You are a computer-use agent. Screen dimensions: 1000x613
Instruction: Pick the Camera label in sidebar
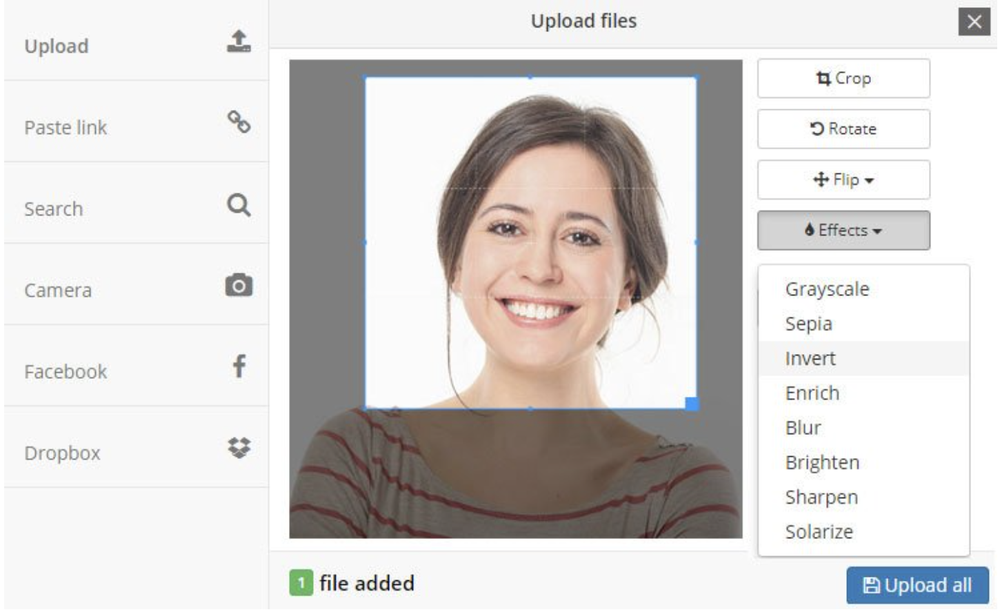coord(58,291)
